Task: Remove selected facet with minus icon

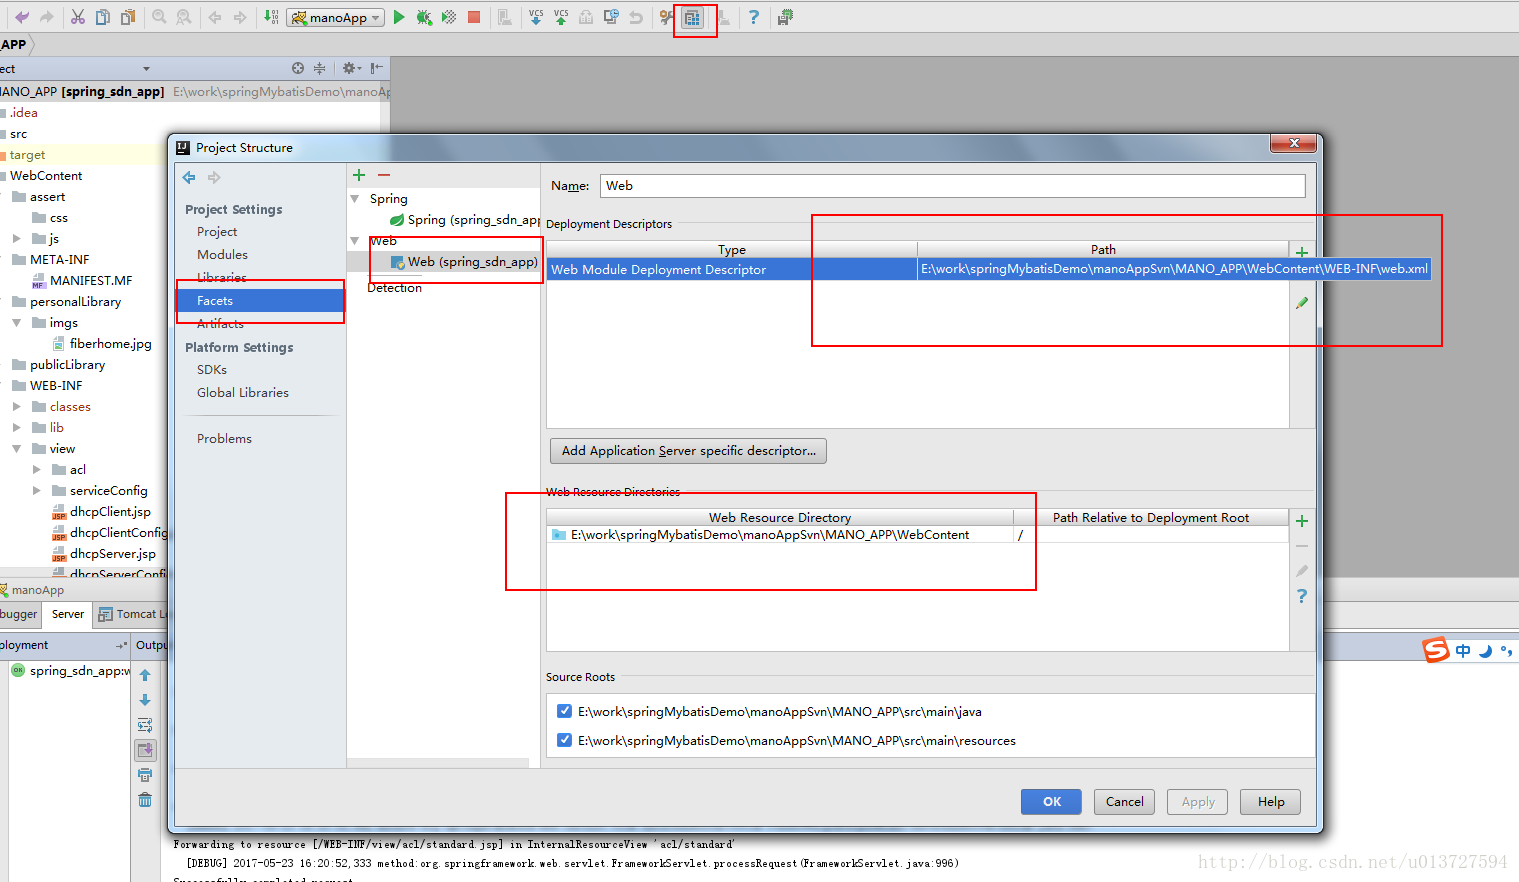Action: click(x=384, y=175)
